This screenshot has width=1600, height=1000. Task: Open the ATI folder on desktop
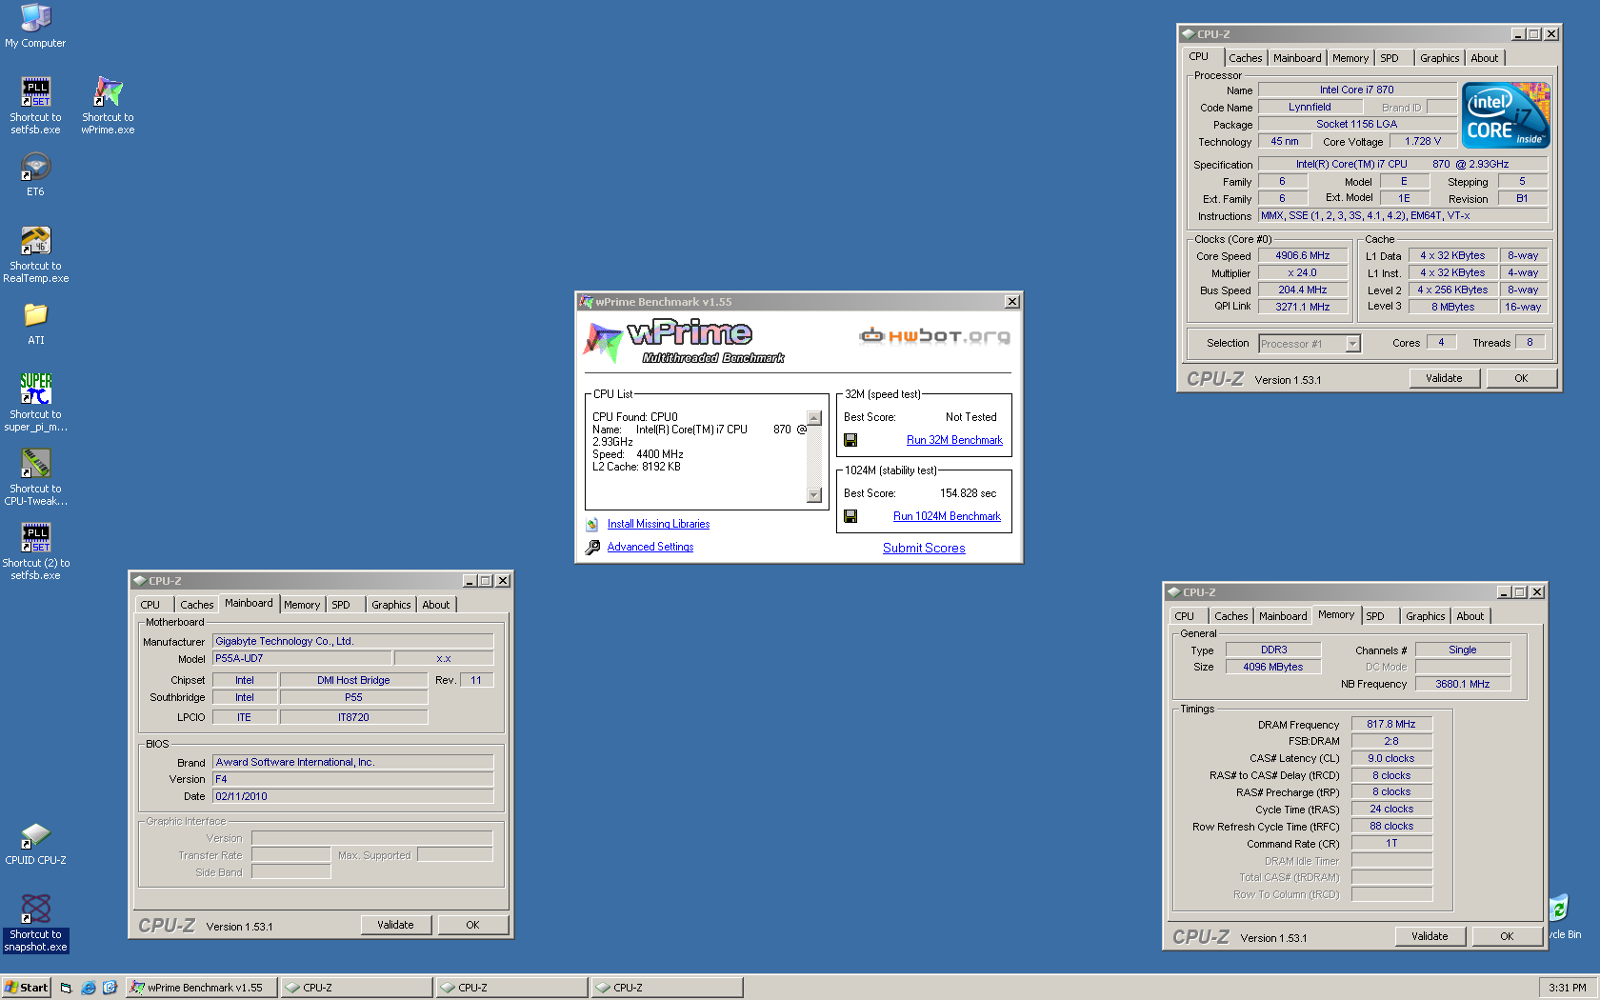click(x=35, y=324)
